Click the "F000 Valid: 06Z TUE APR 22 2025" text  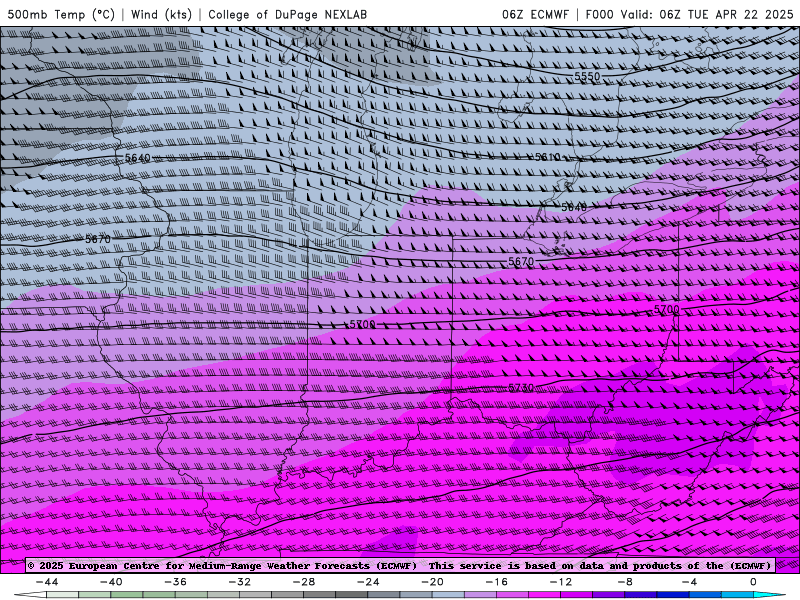[x=689, y=14]
